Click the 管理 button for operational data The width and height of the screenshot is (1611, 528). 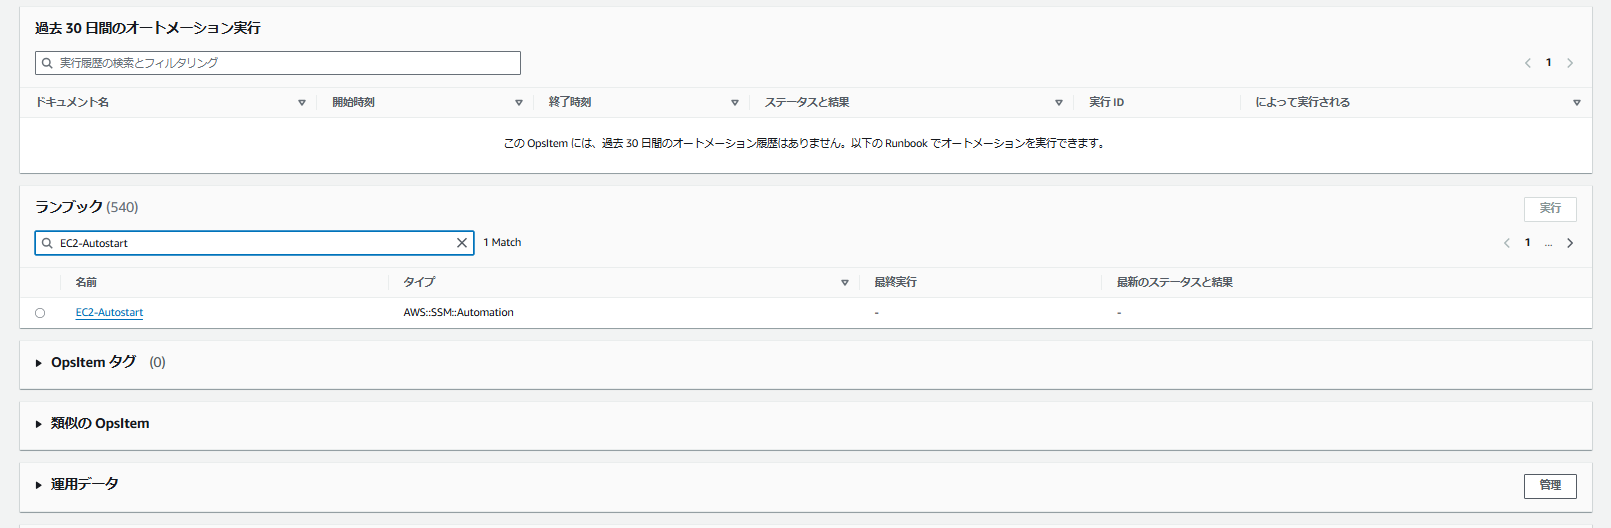click(1550, 485)
